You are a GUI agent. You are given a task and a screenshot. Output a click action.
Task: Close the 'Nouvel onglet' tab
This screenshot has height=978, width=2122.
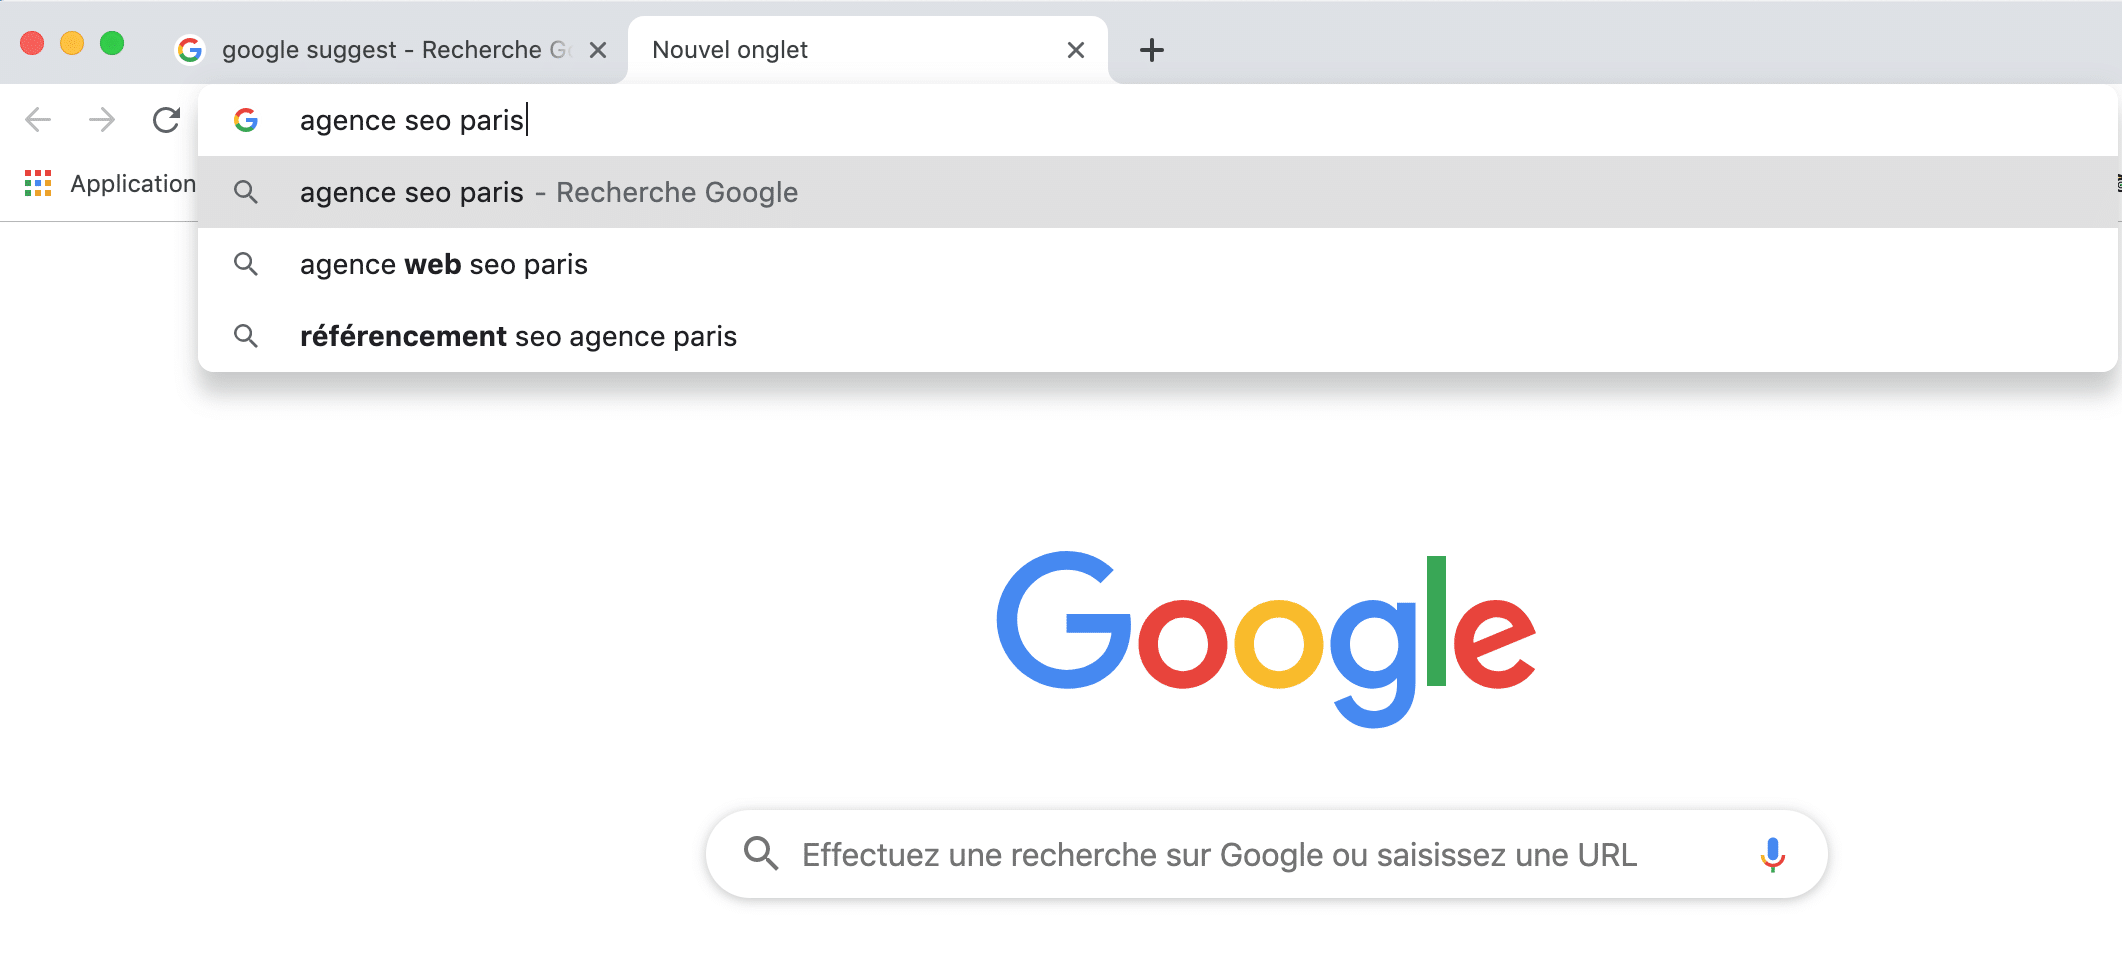pyautogui.click(x=1076, y=50)
